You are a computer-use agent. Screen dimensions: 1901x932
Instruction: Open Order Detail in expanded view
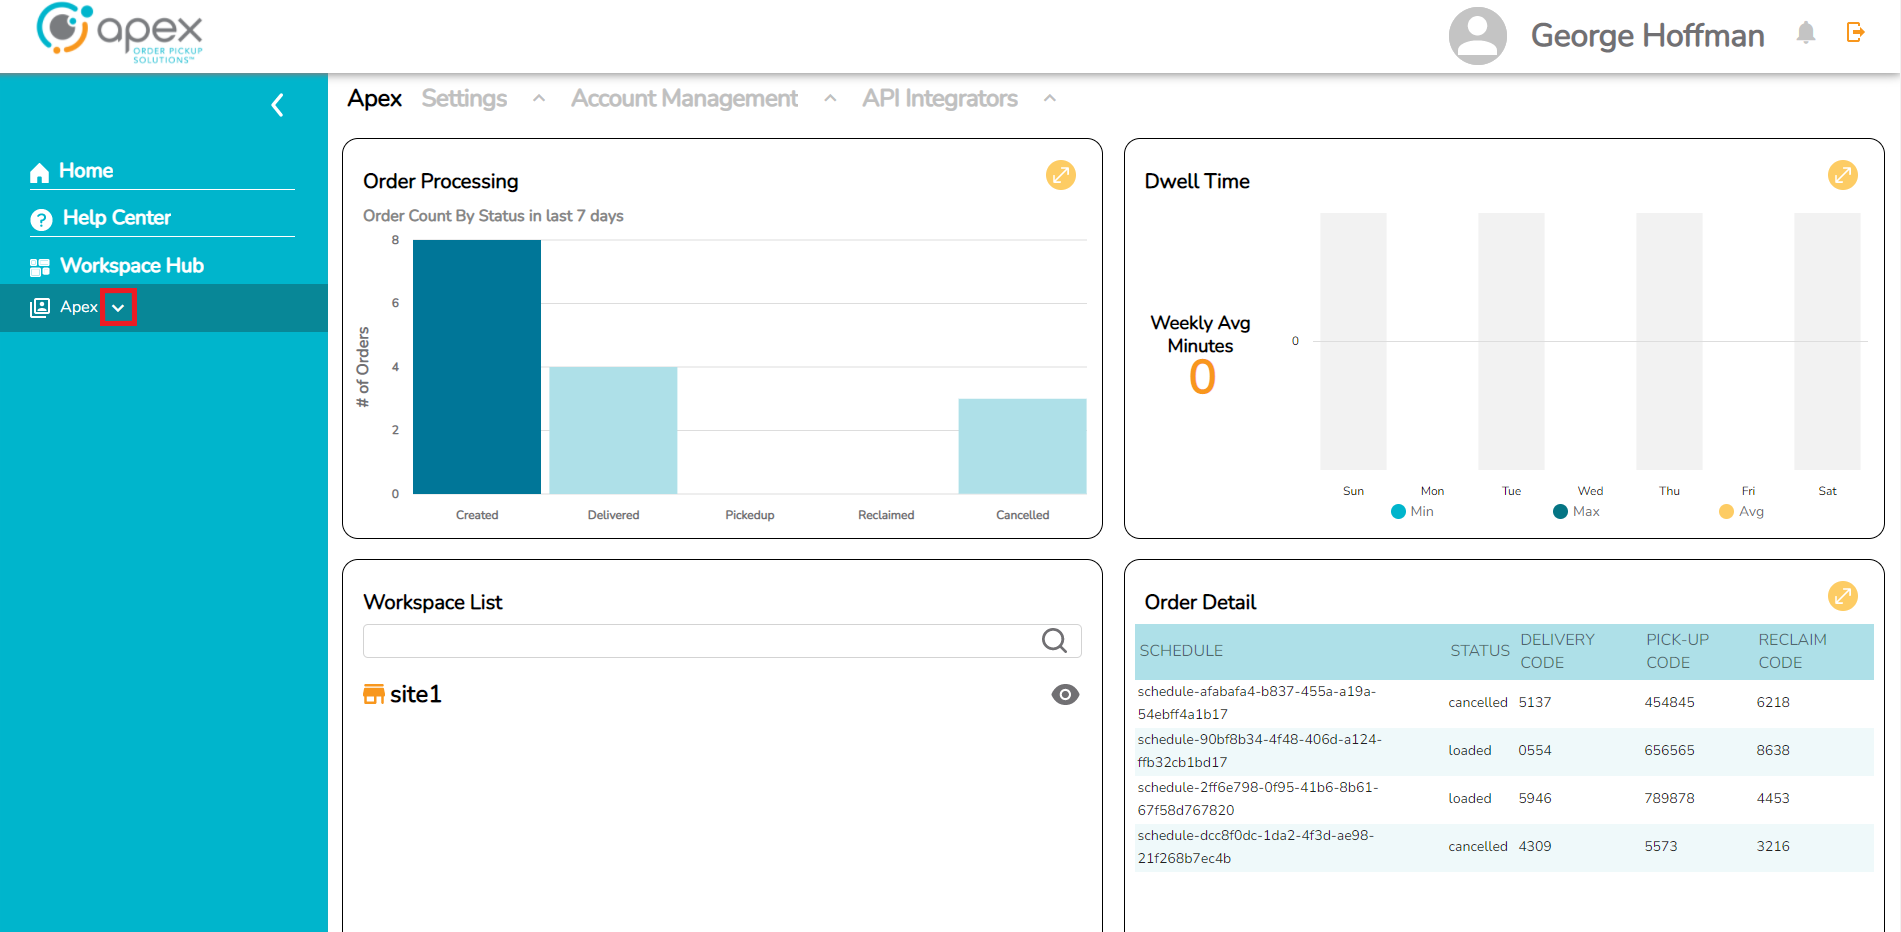tap(1842, 596)
